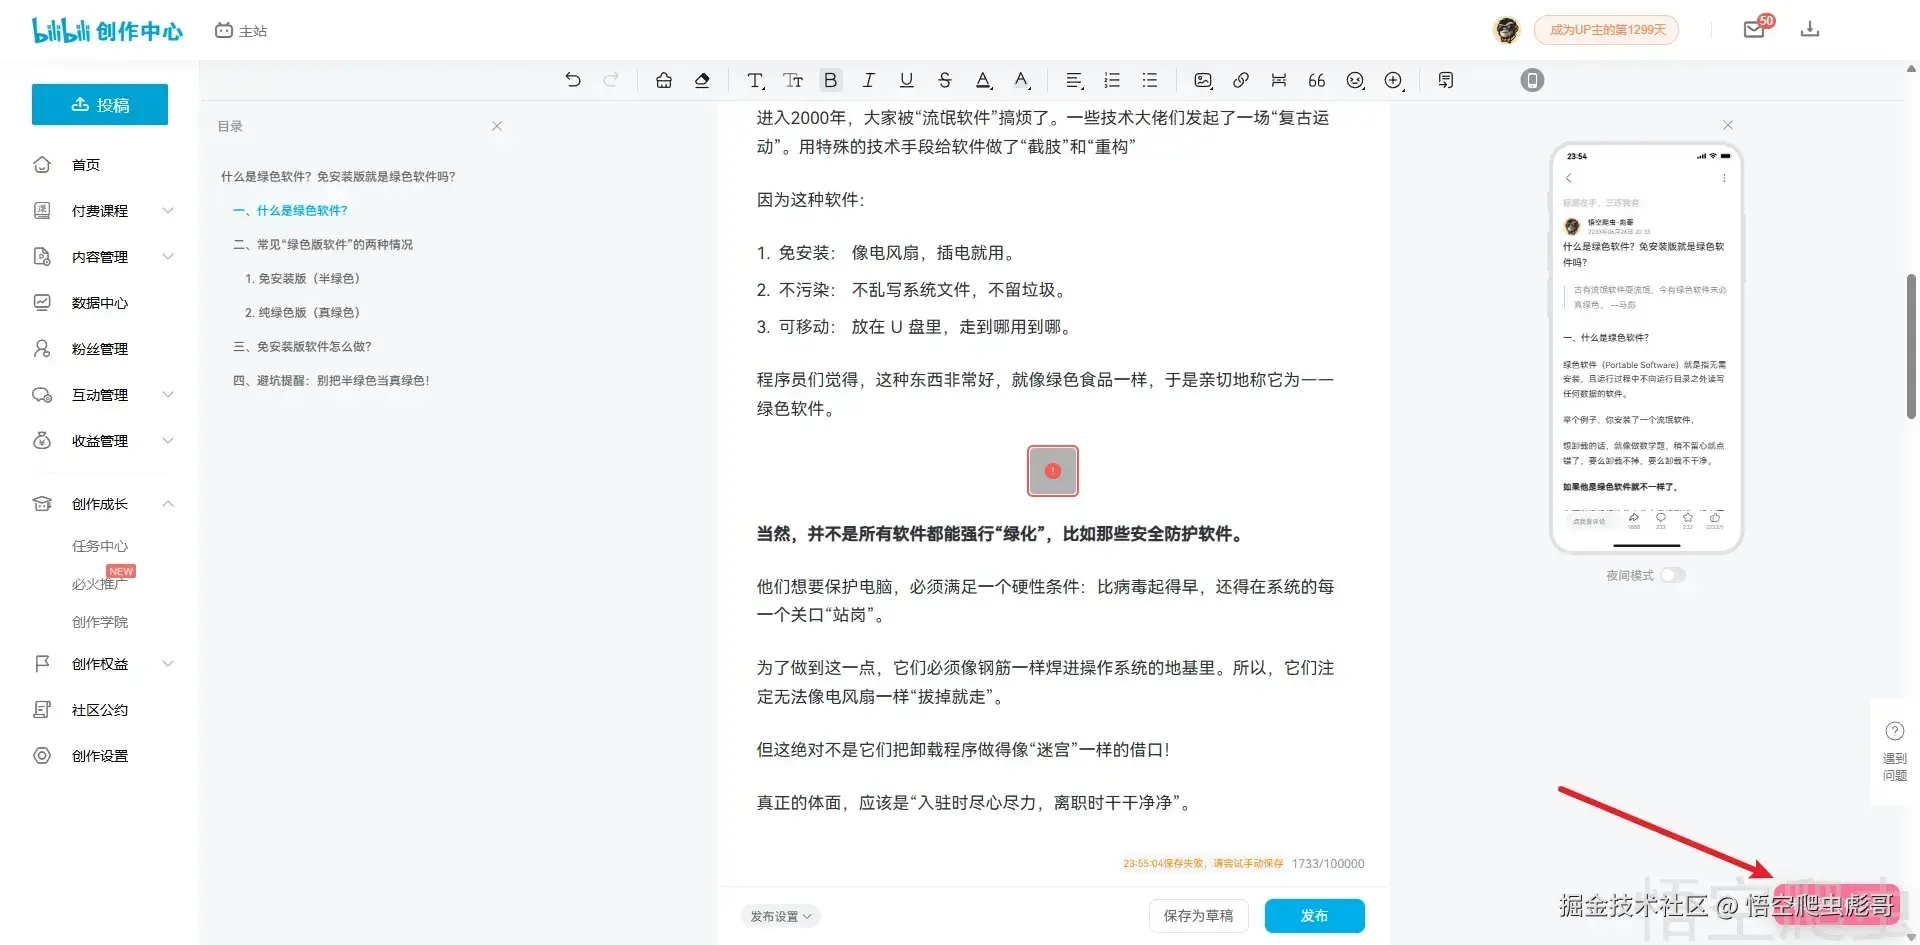Click the outline panel toolbar icon

tap(1446, 80)
